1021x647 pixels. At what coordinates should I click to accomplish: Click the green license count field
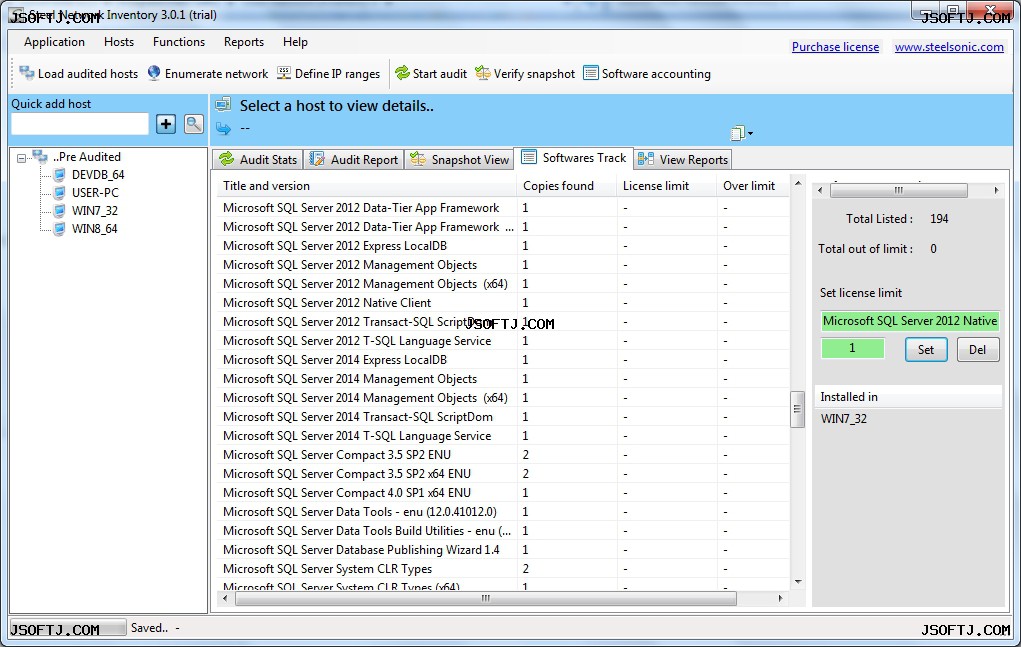(x=852, y=348)
